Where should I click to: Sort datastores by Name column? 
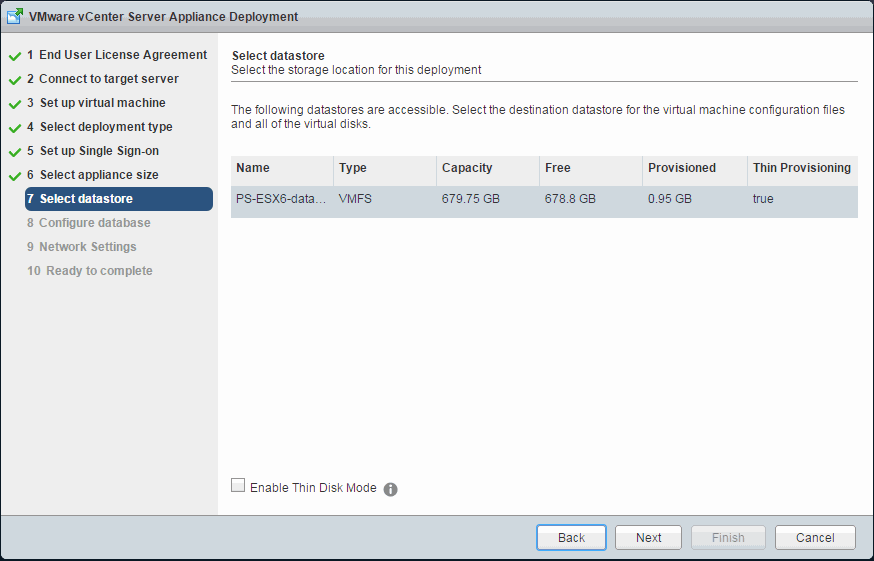point(281,168)
